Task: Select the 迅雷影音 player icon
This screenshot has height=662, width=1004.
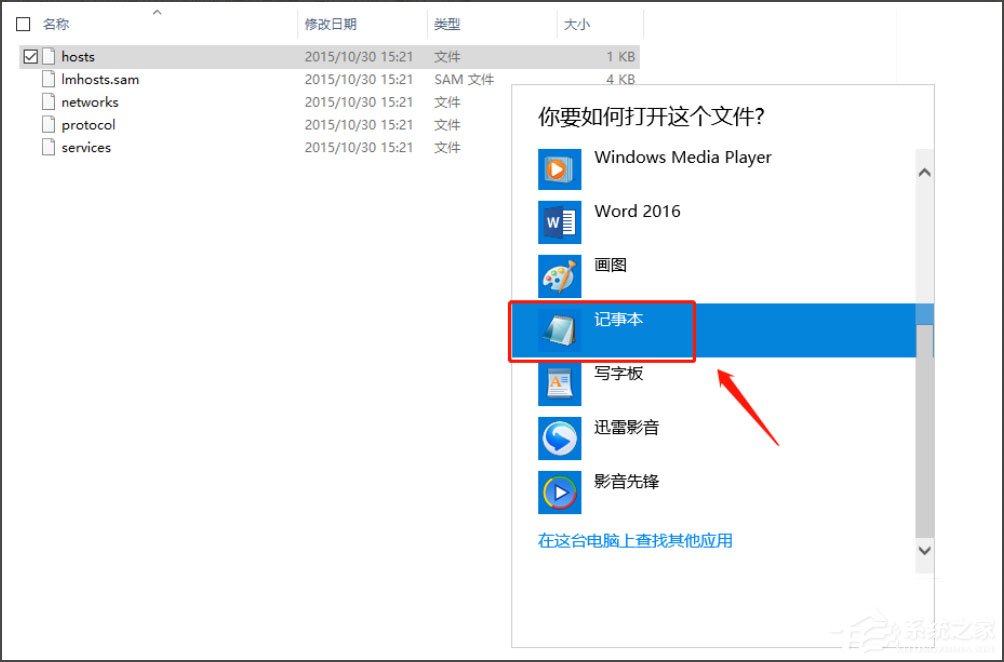Action: 559,438
